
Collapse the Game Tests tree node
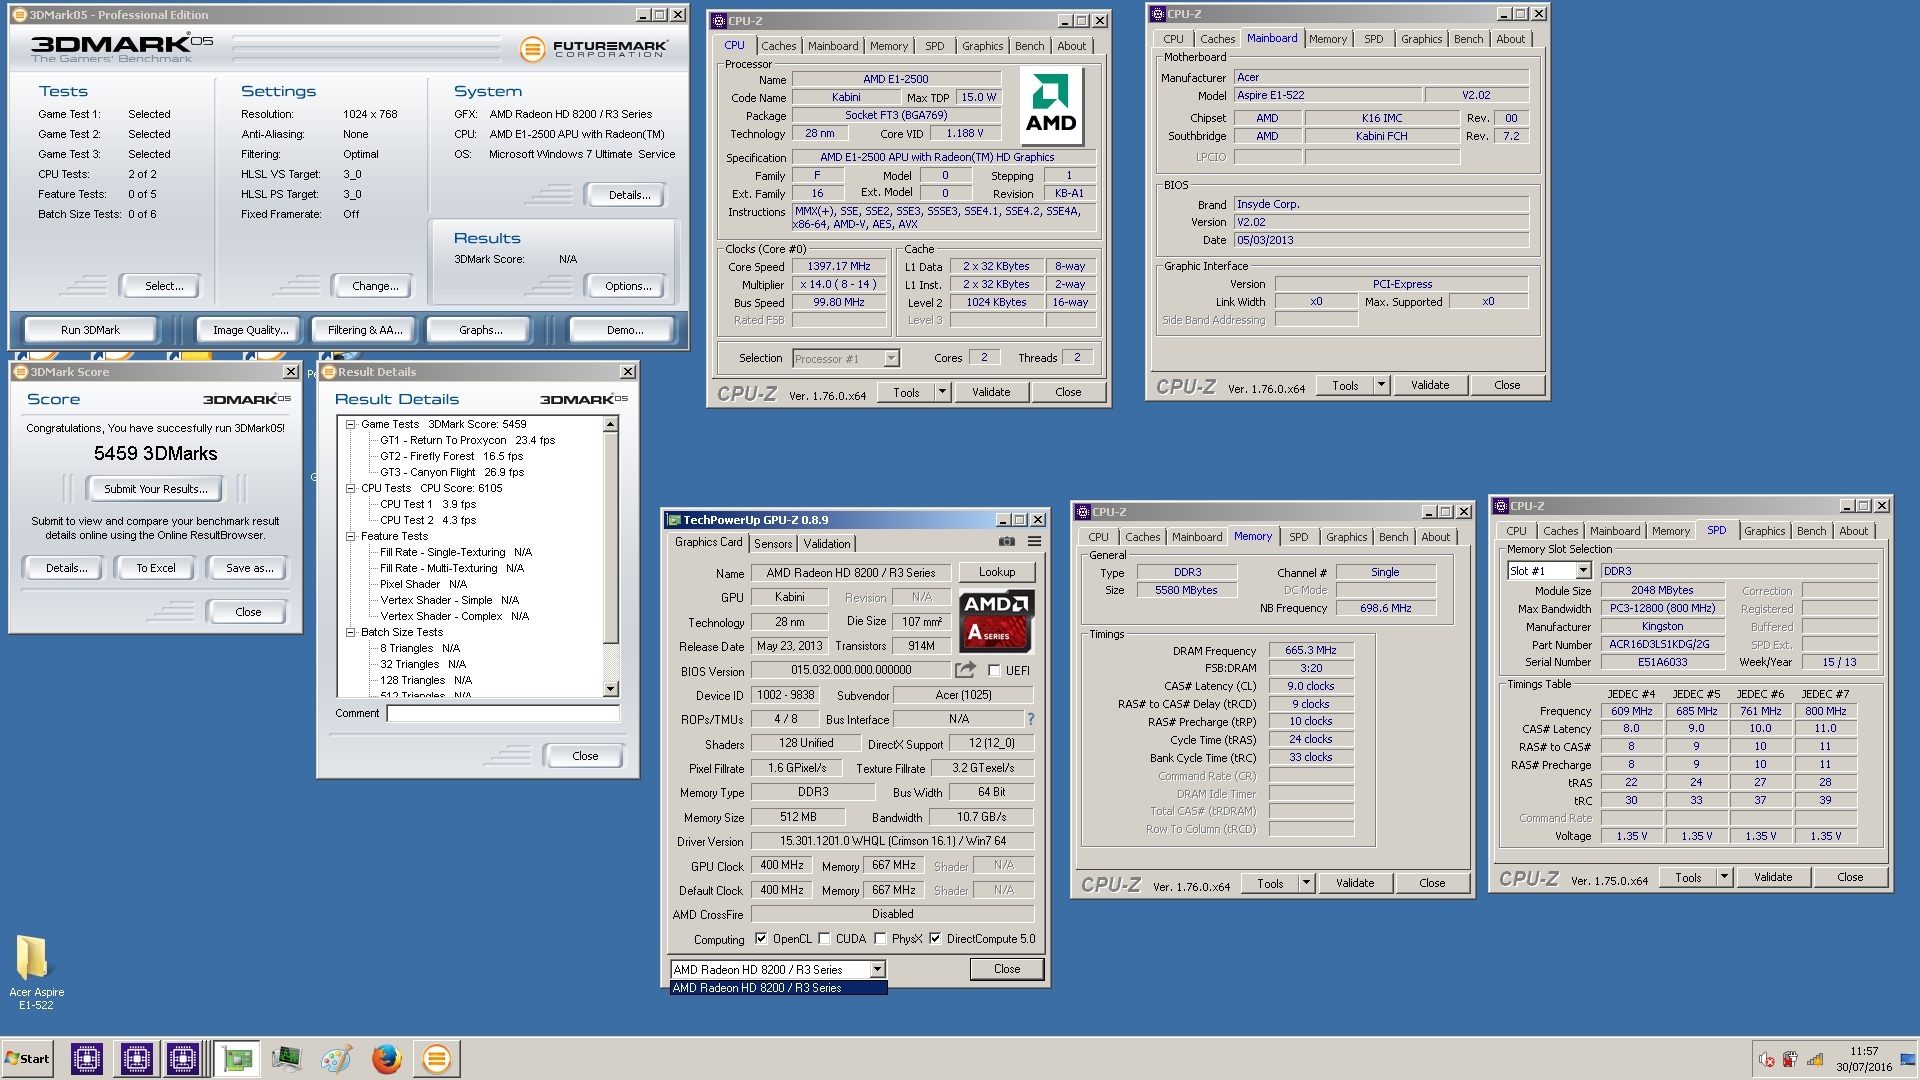351,424
